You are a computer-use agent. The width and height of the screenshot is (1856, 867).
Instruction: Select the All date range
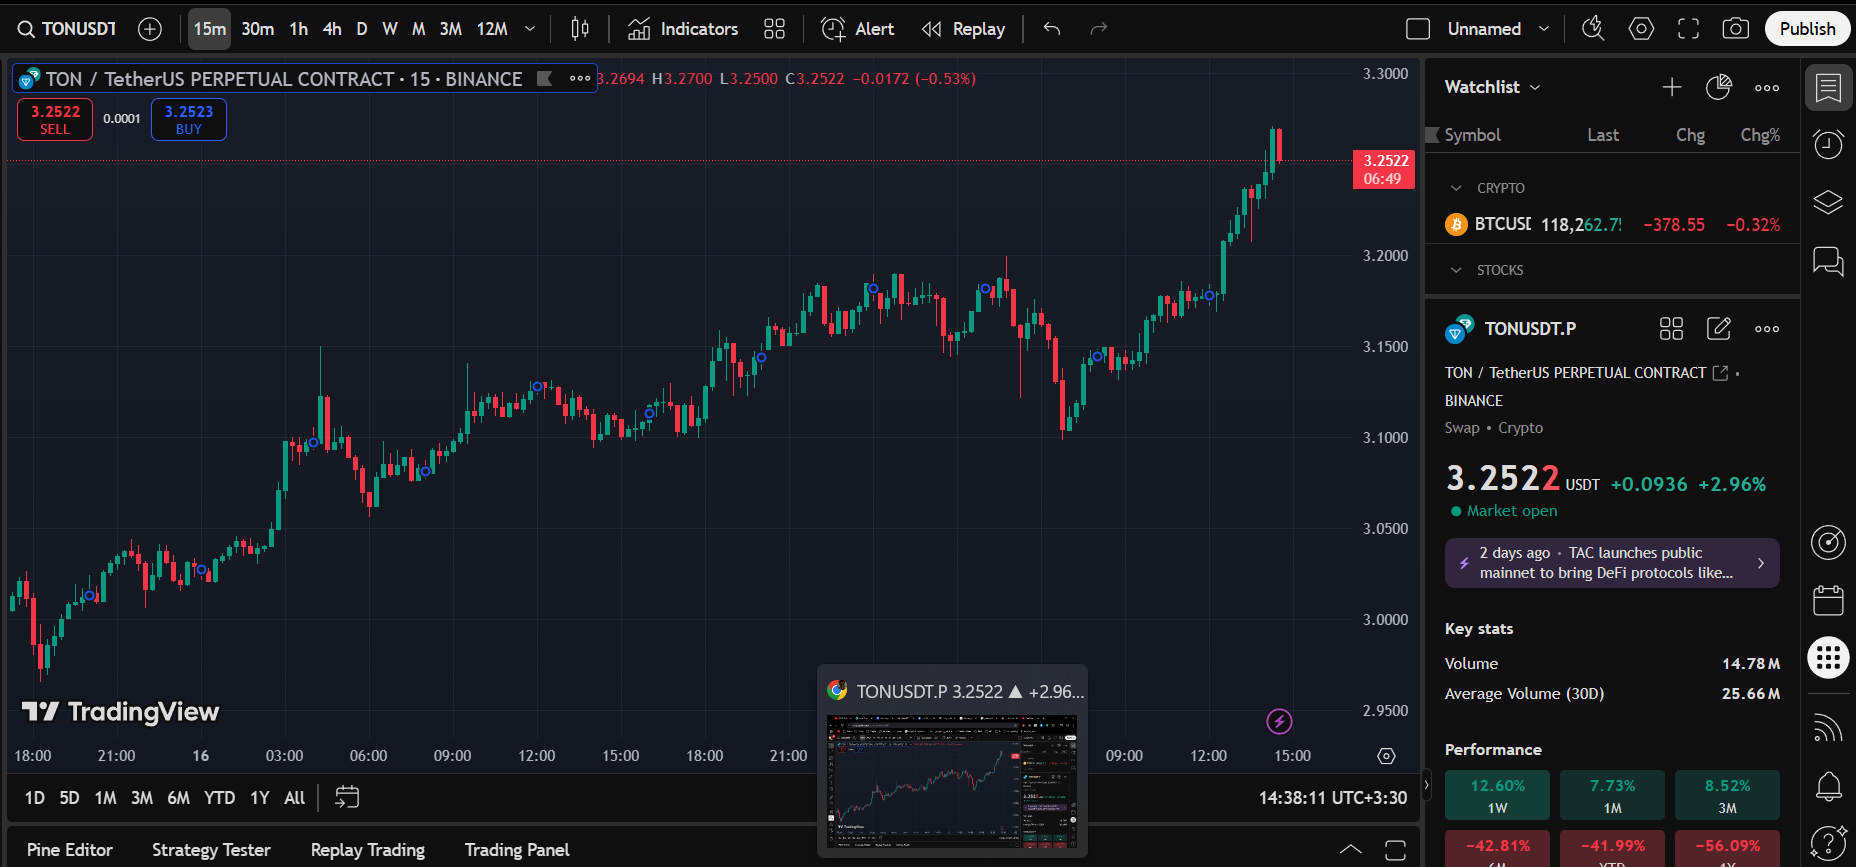tap(294, 798)
